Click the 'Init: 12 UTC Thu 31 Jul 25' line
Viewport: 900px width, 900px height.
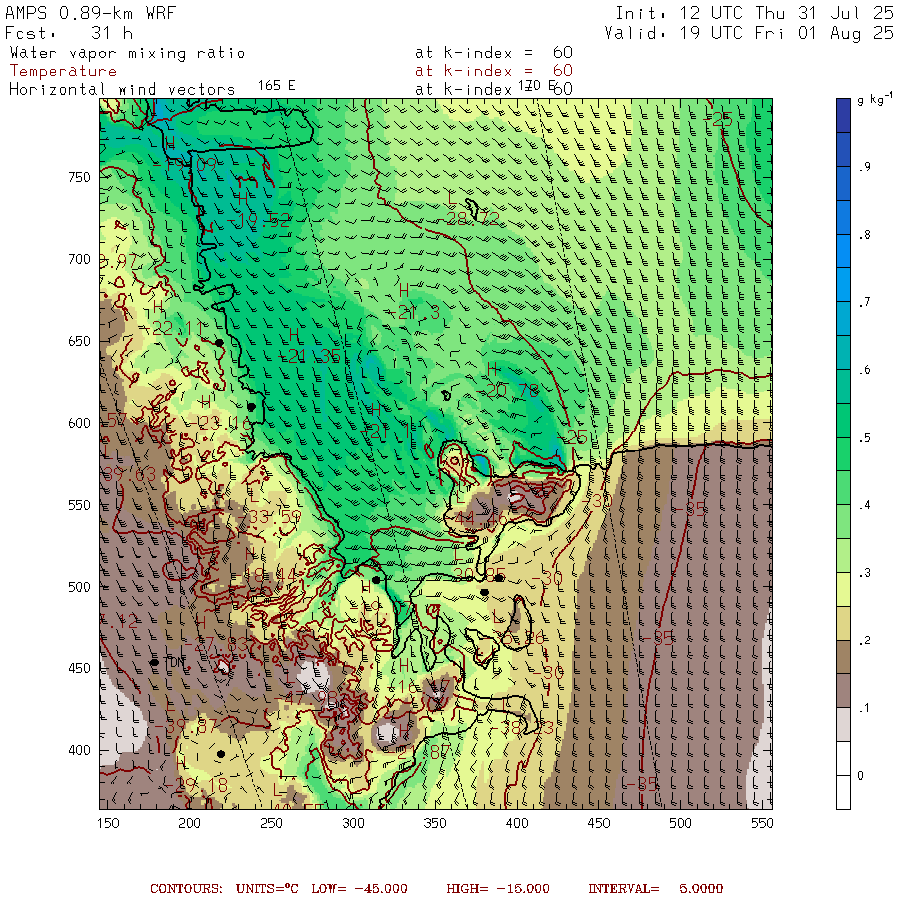[x=754, y=13]
